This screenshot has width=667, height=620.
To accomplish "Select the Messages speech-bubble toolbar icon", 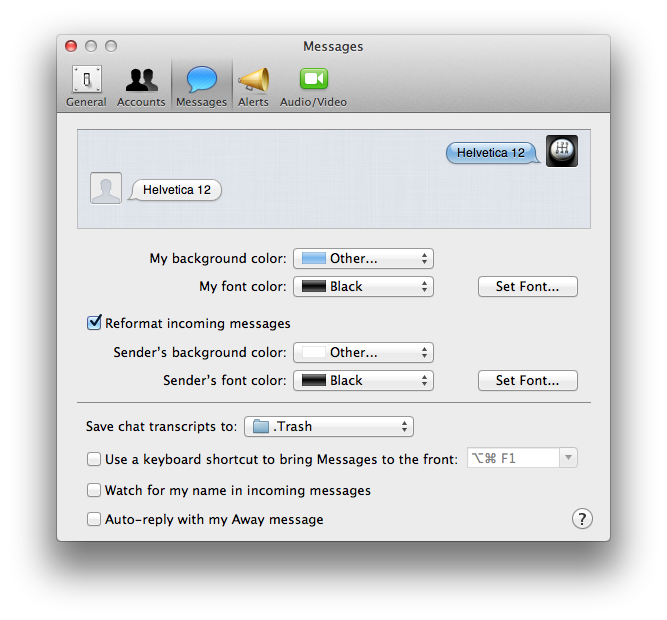I will 202,80.
